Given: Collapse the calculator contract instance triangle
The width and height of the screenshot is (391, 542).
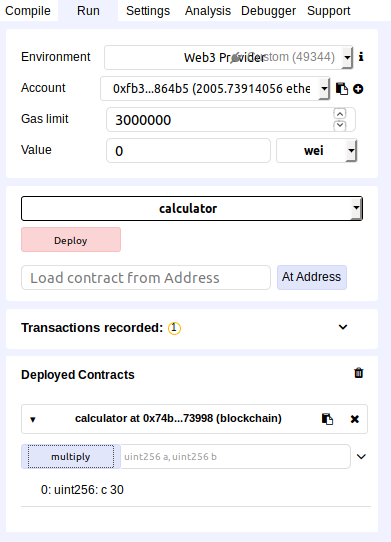Looking at the screenshot, I should click(x=33, y=420).
